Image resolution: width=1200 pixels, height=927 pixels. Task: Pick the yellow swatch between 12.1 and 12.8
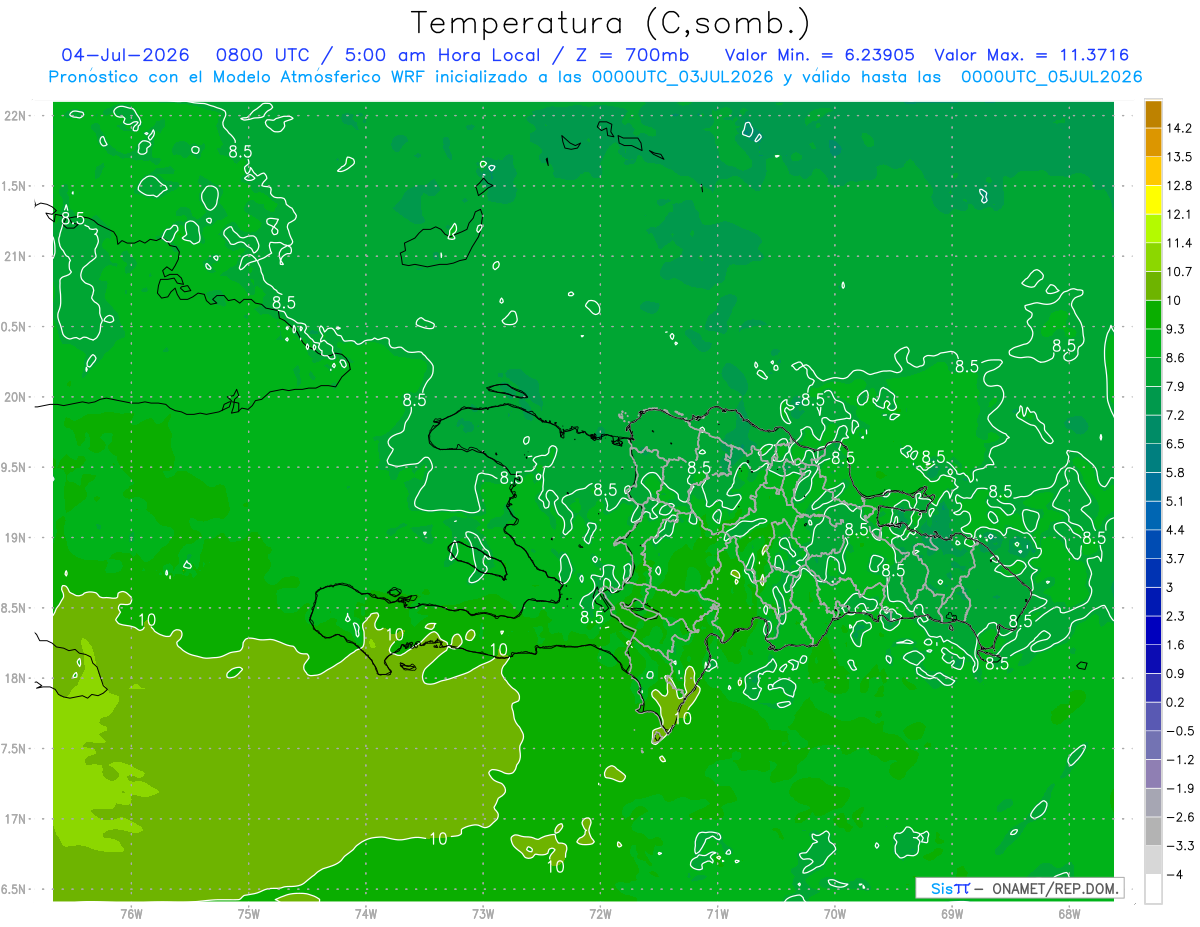[1153, 200]
